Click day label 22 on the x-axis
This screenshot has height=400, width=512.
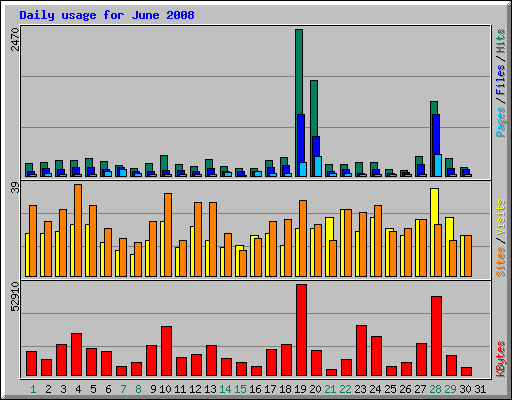345,389
